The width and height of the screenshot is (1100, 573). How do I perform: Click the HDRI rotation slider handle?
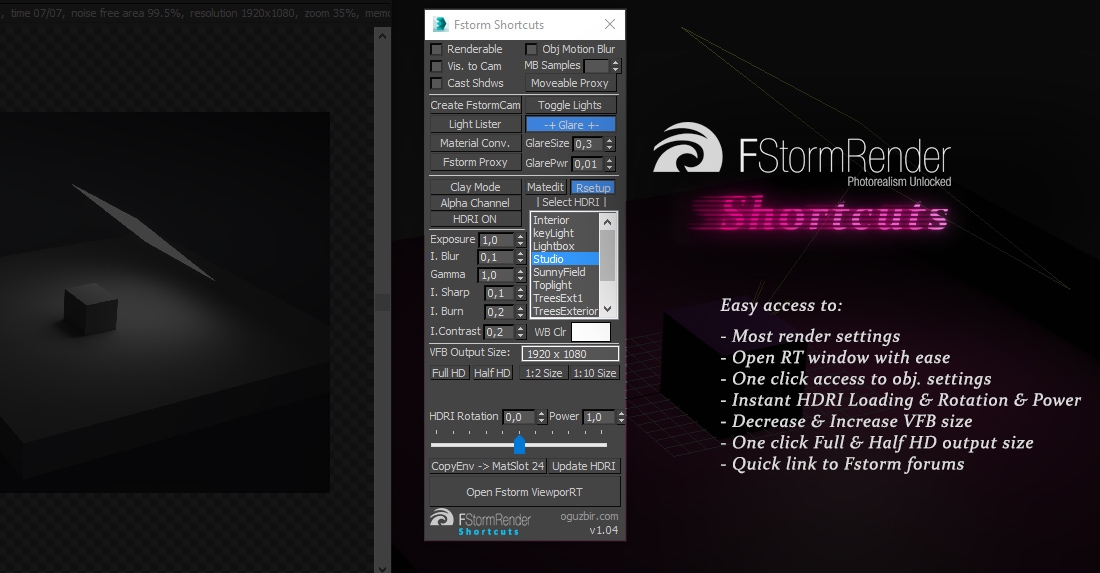pyautogui.click(x=519, y=445)
